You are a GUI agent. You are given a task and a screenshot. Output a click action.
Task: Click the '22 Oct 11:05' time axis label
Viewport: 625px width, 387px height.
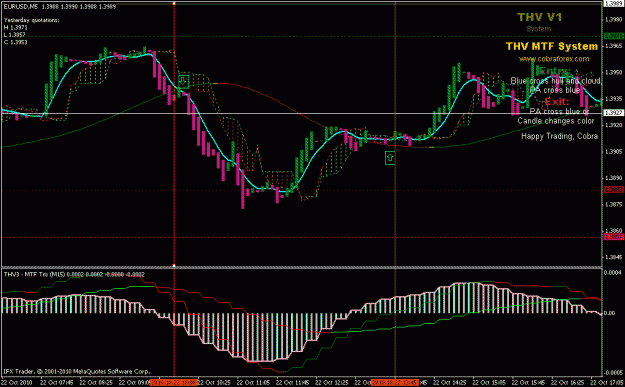coord(253,383)
